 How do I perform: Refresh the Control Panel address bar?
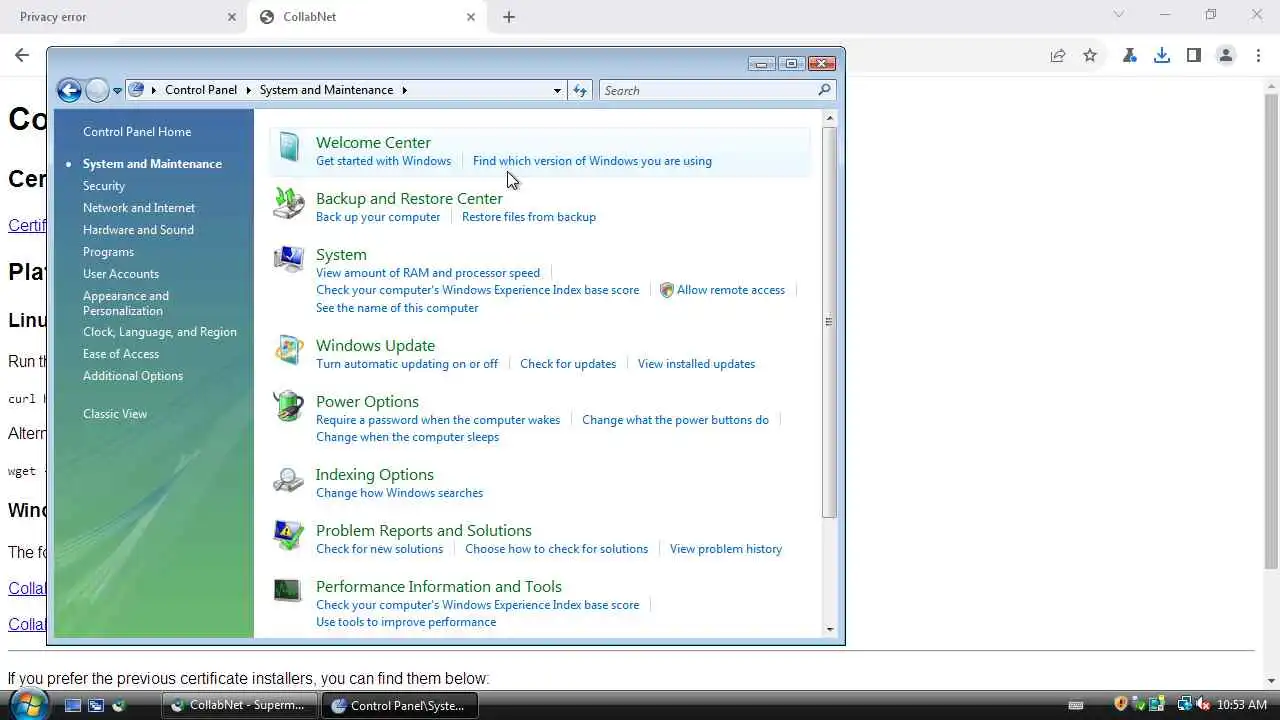click(x=580, y=90)
